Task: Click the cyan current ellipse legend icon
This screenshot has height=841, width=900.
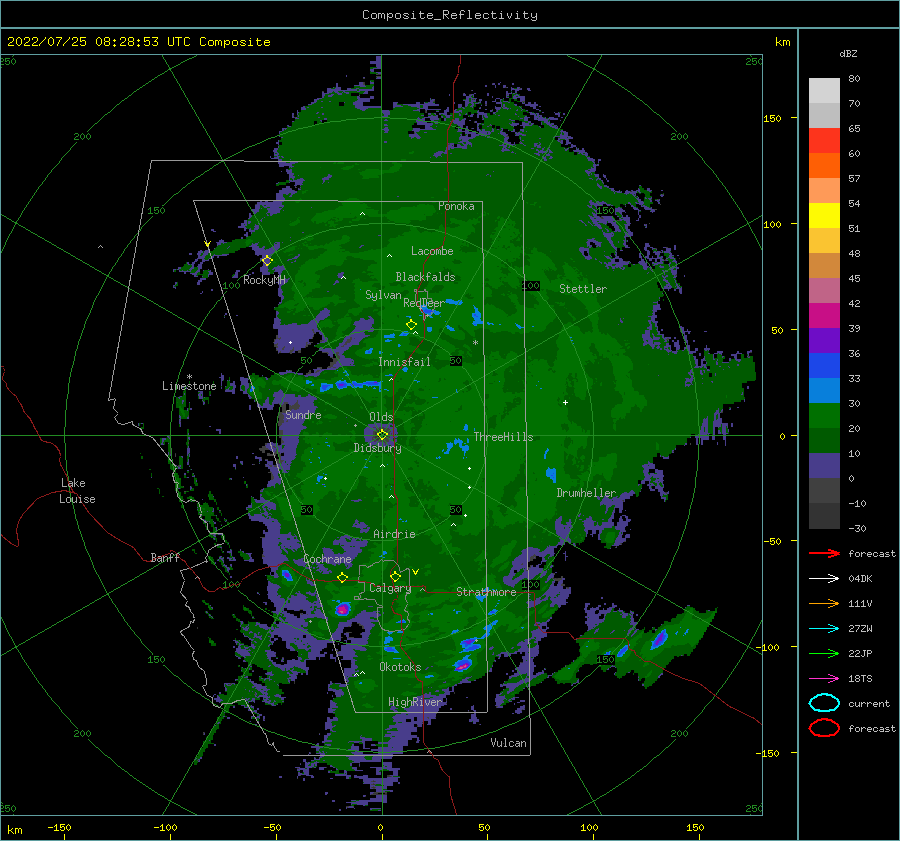Action: [824, 703]
